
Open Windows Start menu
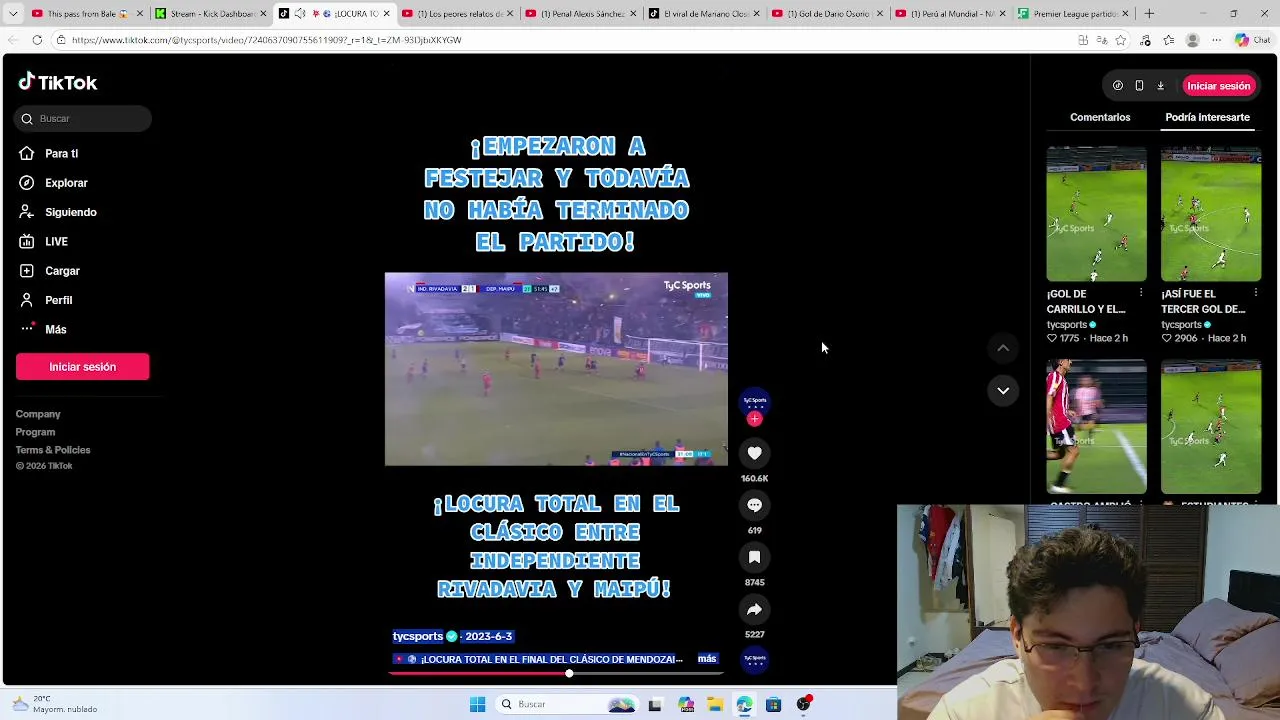[477, 704]
